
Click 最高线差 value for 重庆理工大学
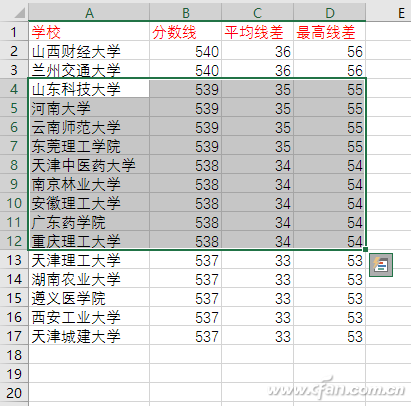click(330, 241)
